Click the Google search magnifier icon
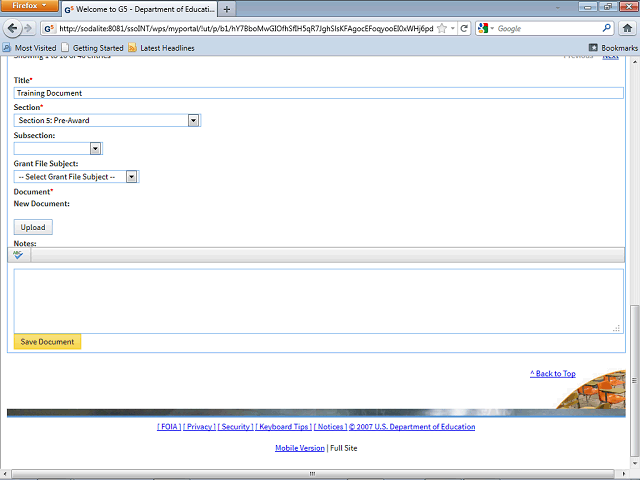 (607, 28)
